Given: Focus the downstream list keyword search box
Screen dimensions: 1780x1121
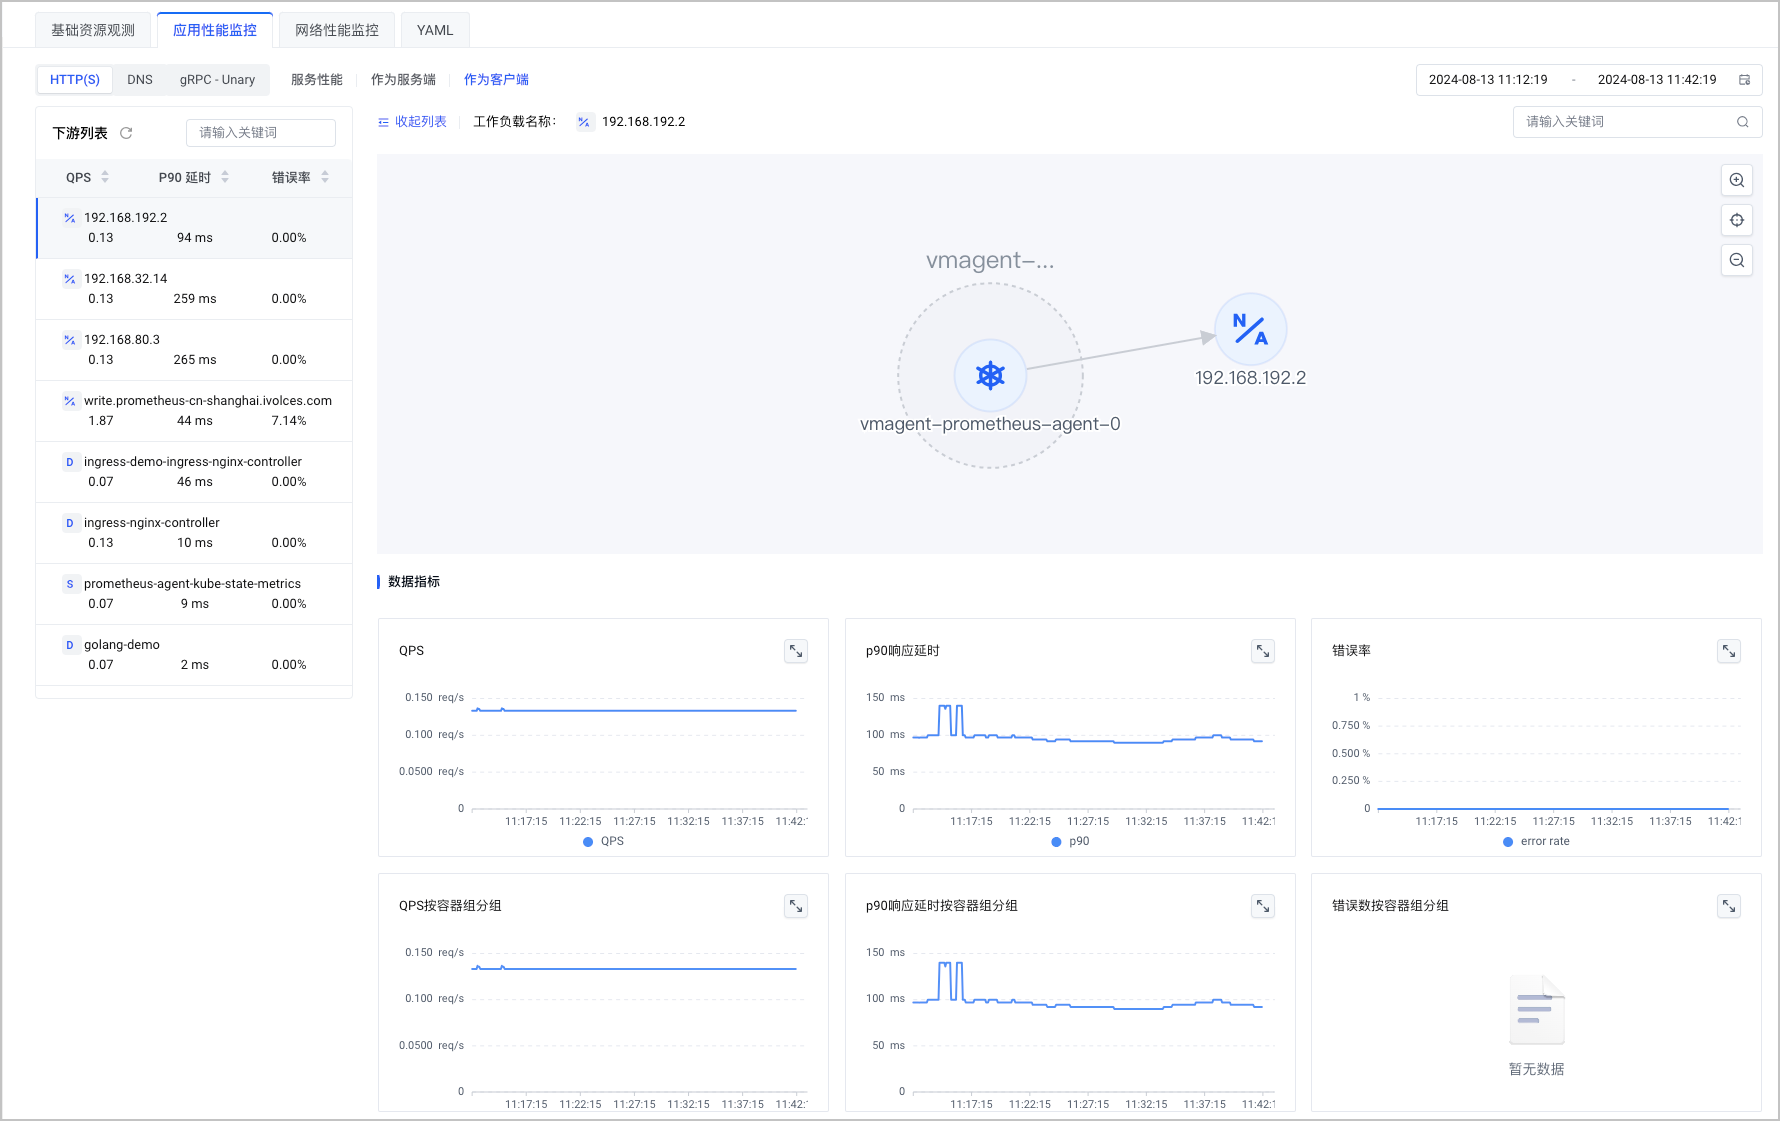Looking at the screenshot, I should point(261,133).
